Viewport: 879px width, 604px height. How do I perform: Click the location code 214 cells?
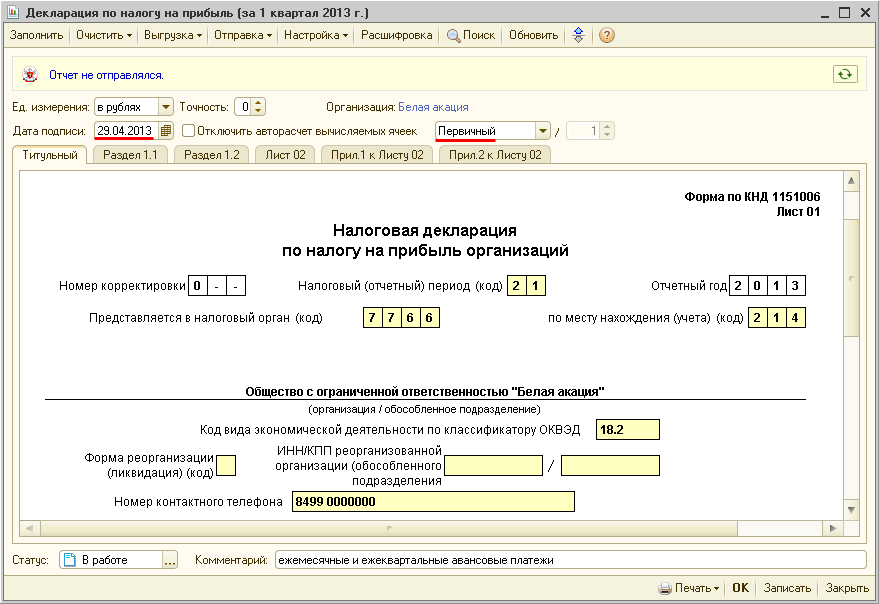pos(776,317)
